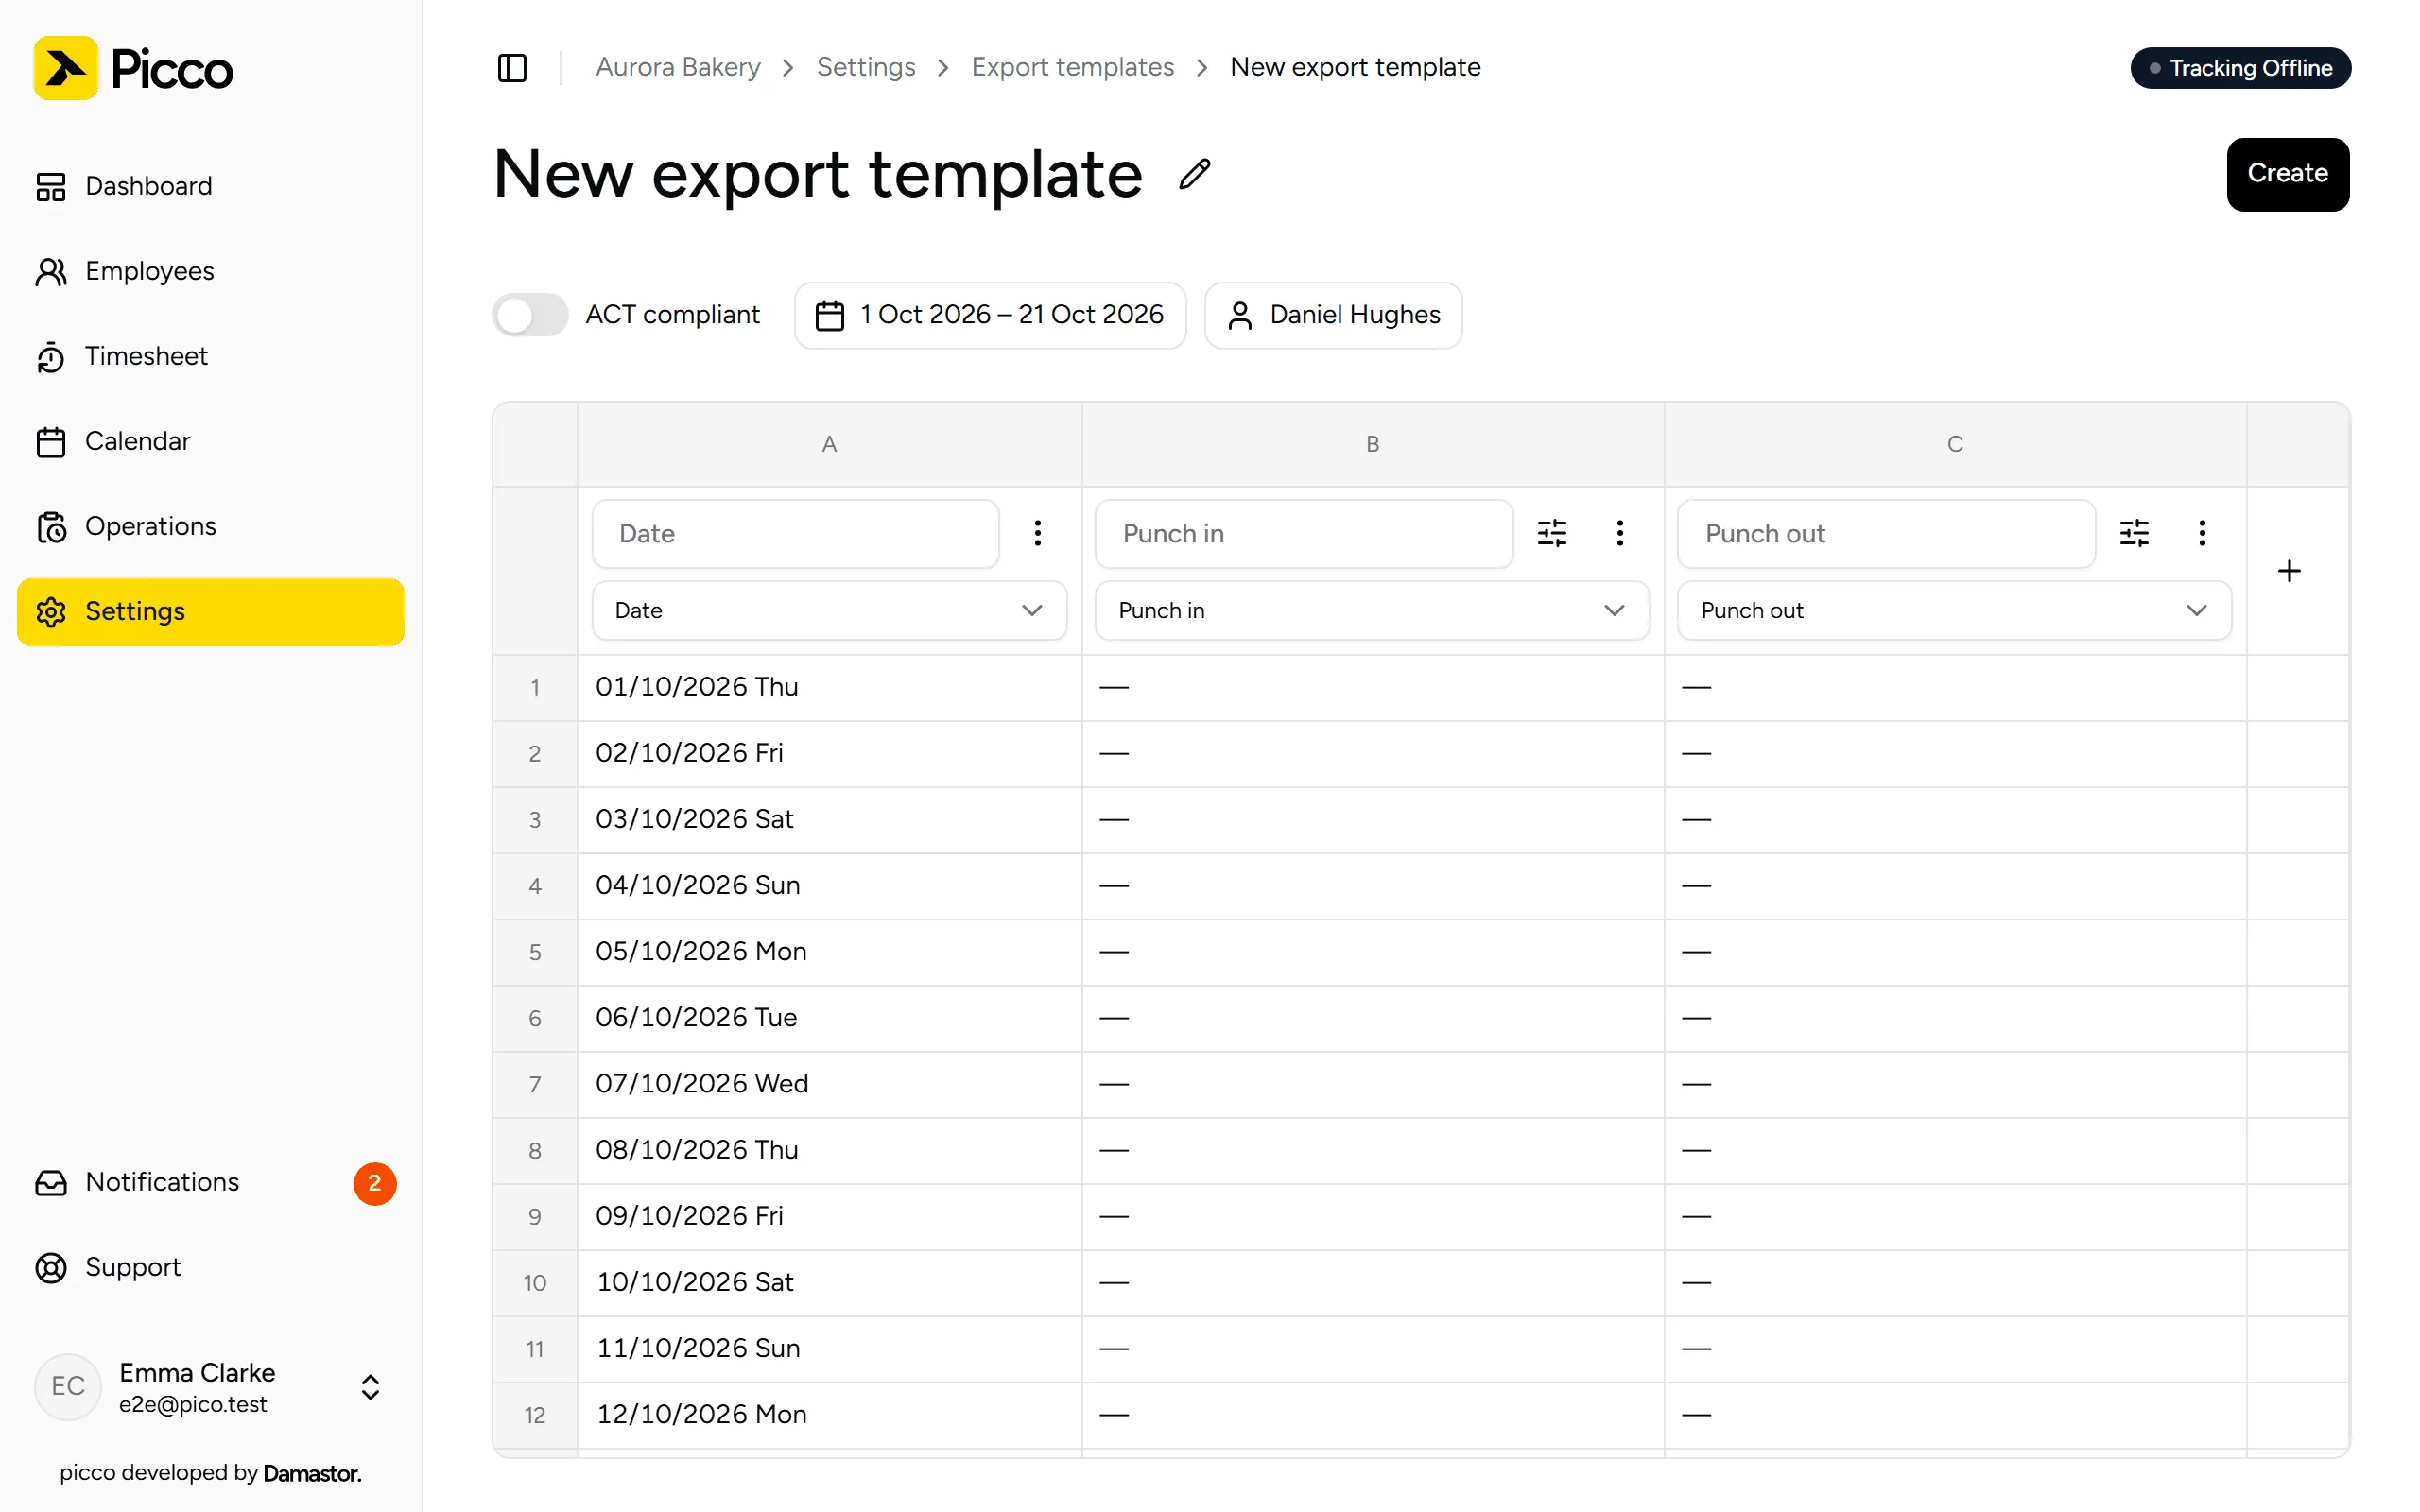The image size is (2420, 1512).
Task: Click cell 08/10/2026 Thu
Action: click(x=829, y=1150)
